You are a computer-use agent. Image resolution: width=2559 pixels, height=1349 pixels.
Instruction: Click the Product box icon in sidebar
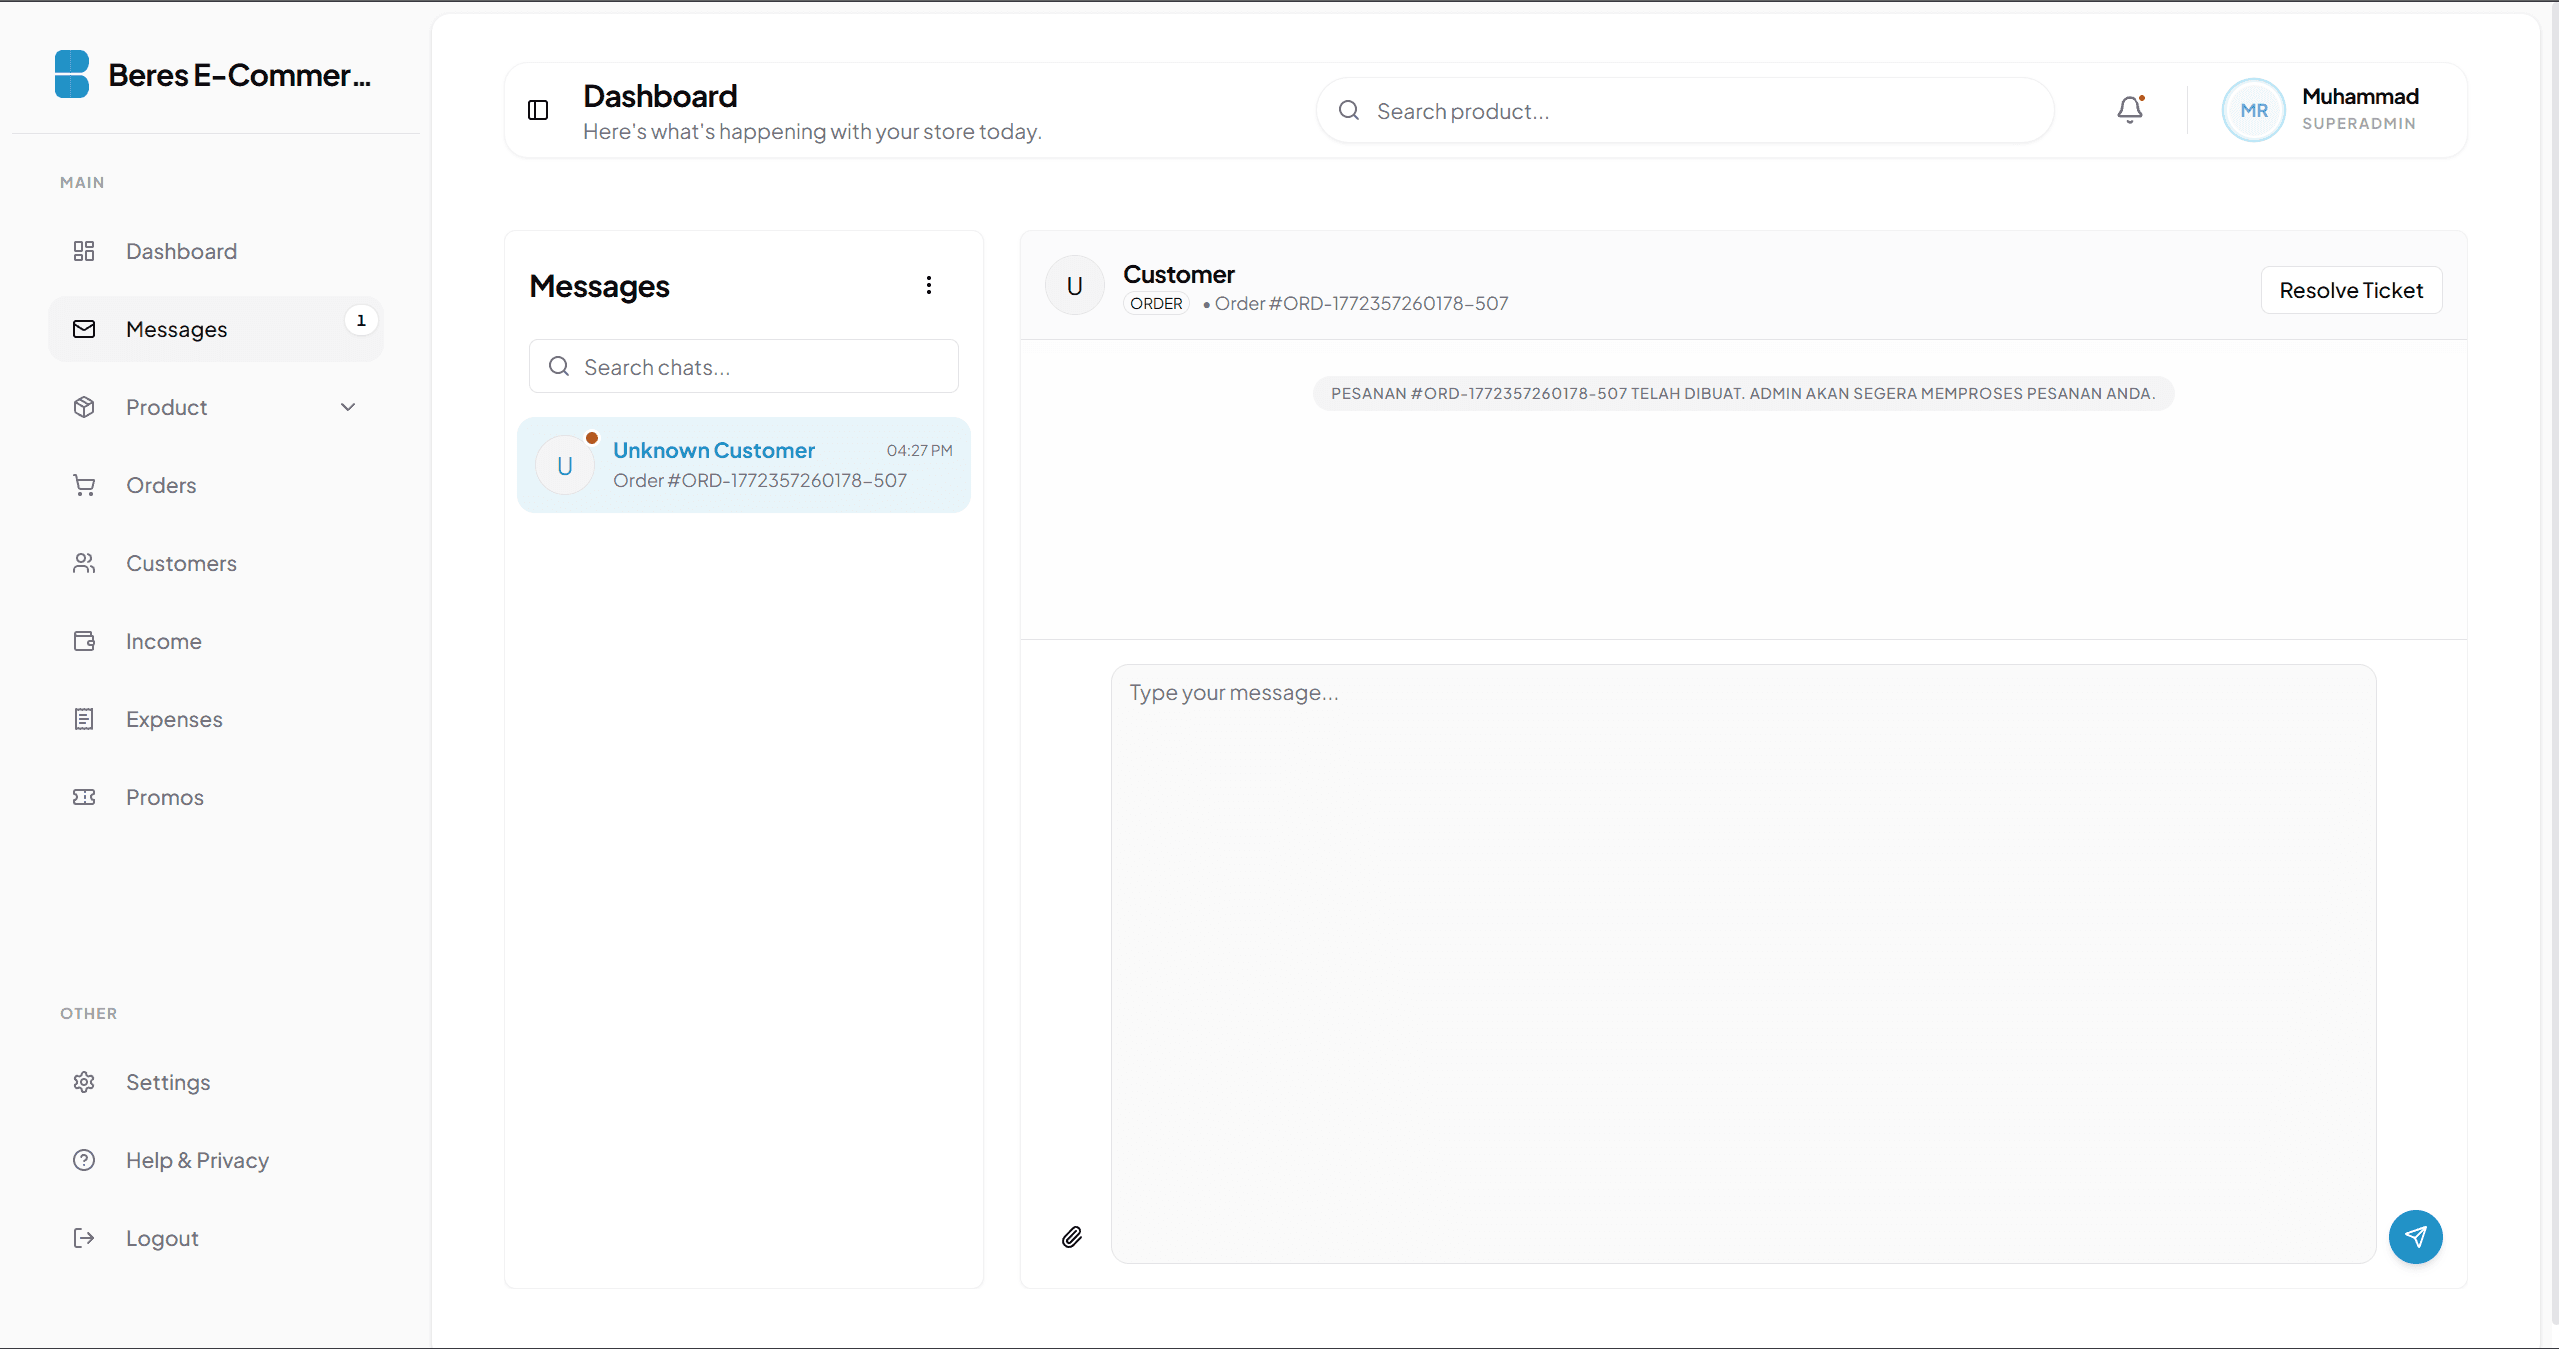point(84,407)
